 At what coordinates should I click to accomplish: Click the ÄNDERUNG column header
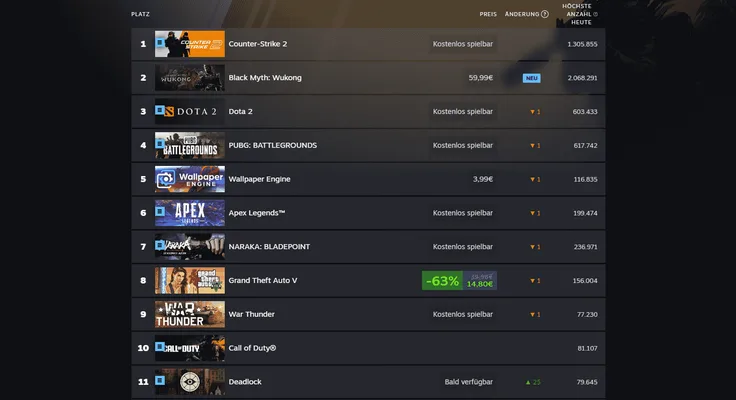522,14
